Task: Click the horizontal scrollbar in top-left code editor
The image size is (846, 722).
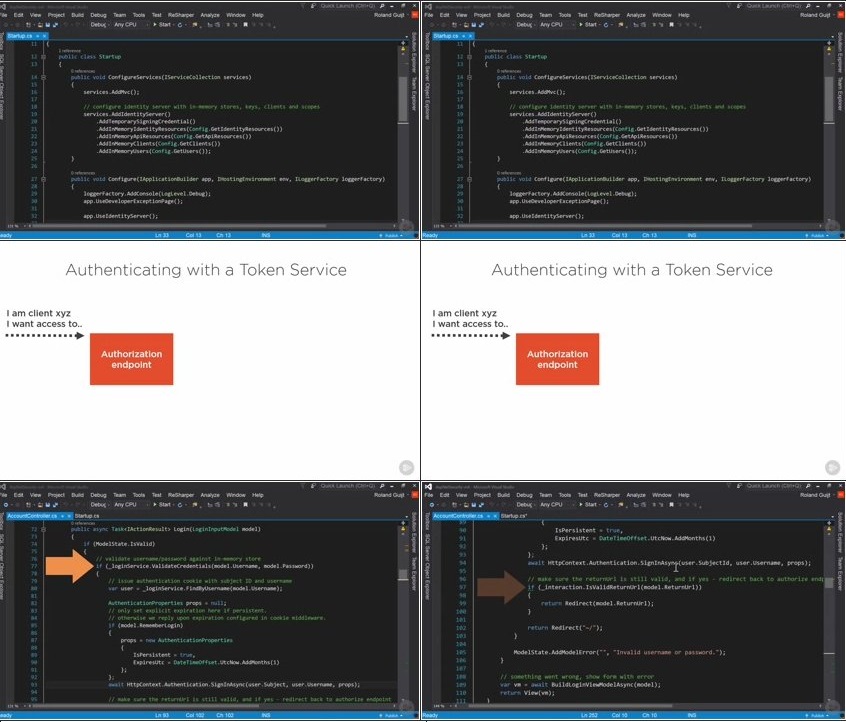Action: pyautogui.click(x=200, y=226)
